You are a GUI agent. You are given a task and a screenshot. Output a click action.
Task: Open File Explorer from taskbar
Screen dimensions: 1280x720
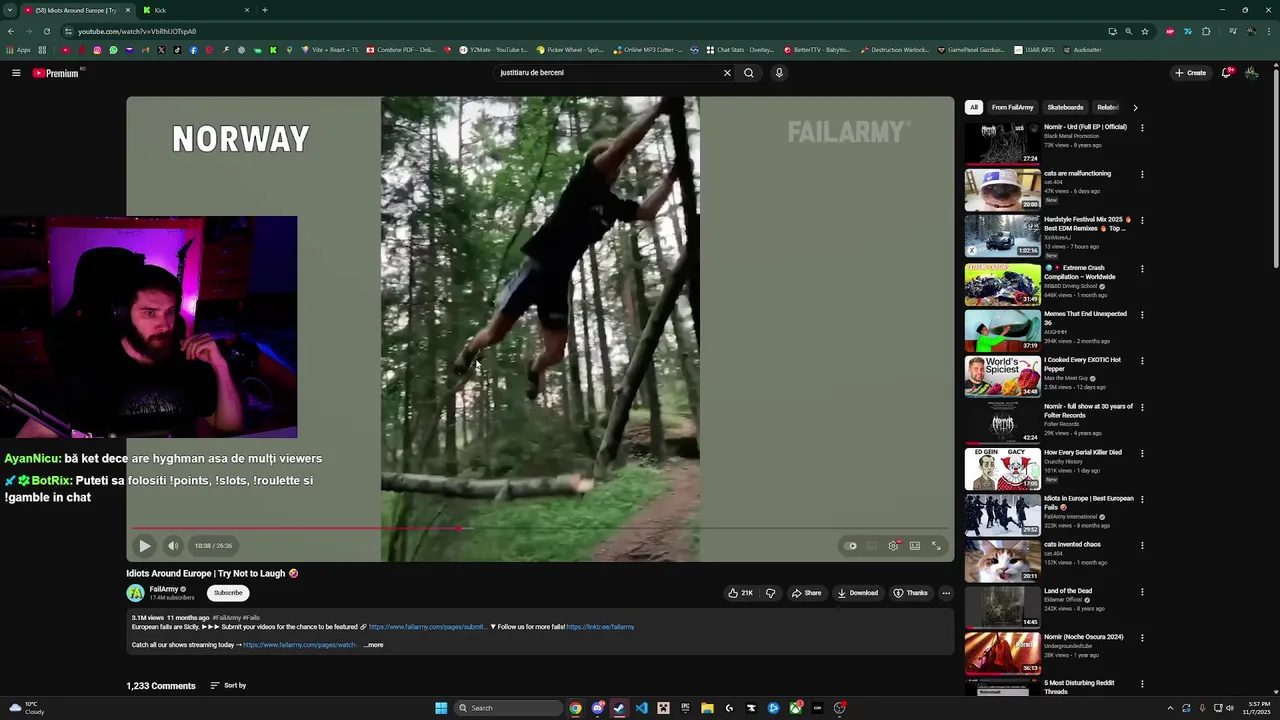point(707,708)
